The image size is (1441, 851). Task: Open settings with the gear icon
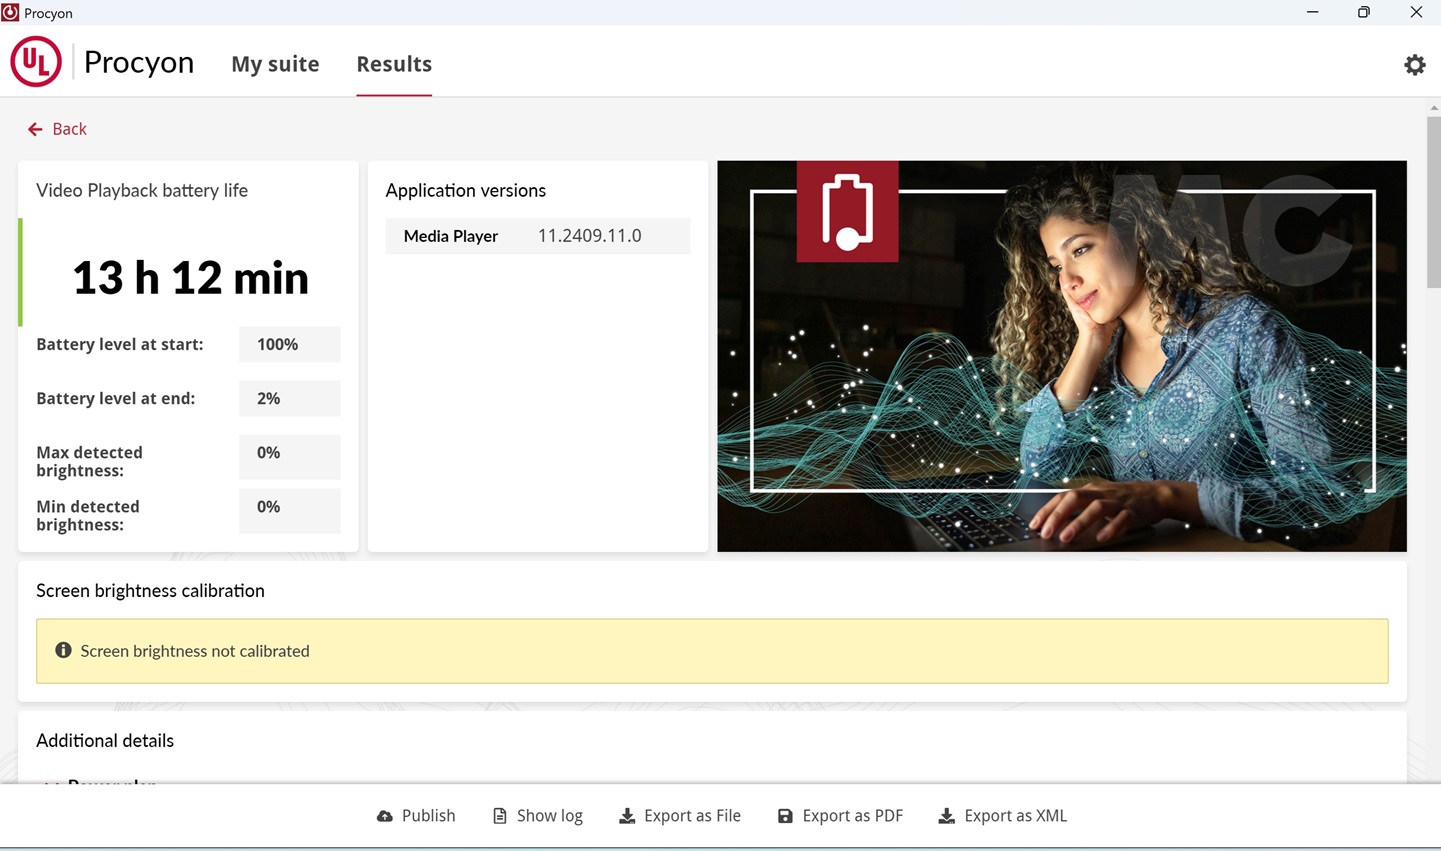tap(1414, 65)
